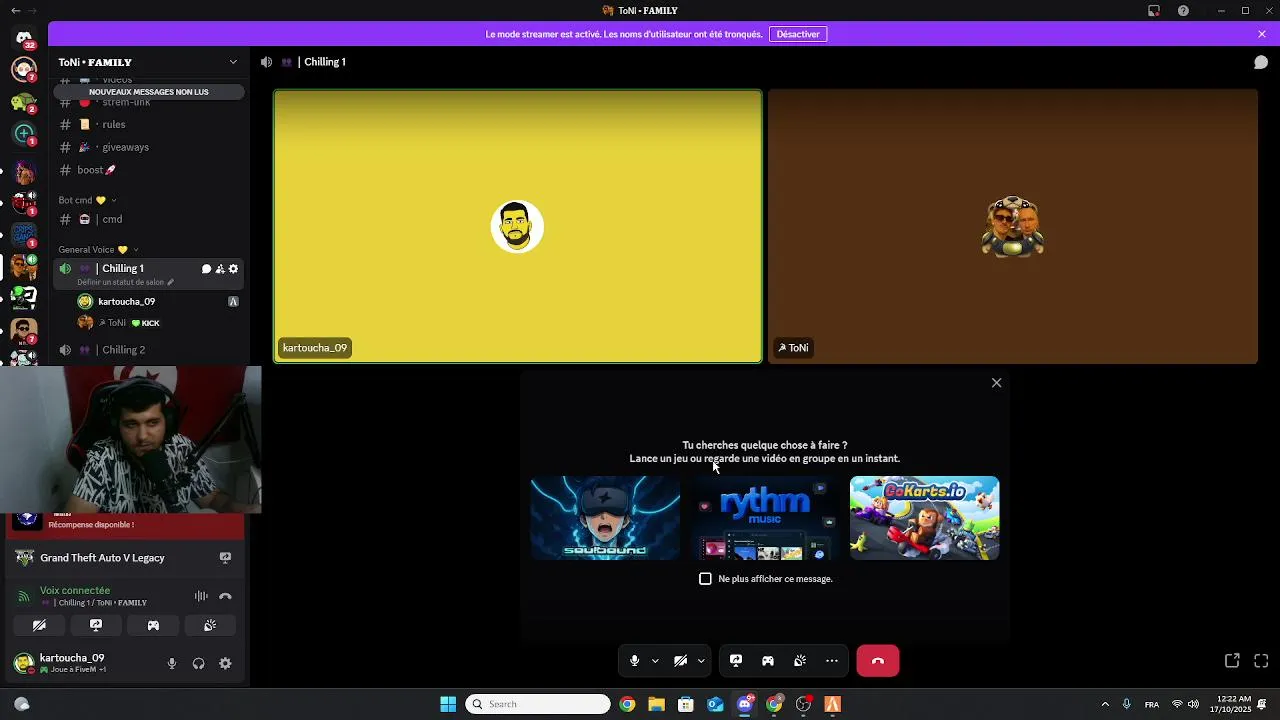Open voice connection signal details

pyautogui.click(x=24, y=596)
